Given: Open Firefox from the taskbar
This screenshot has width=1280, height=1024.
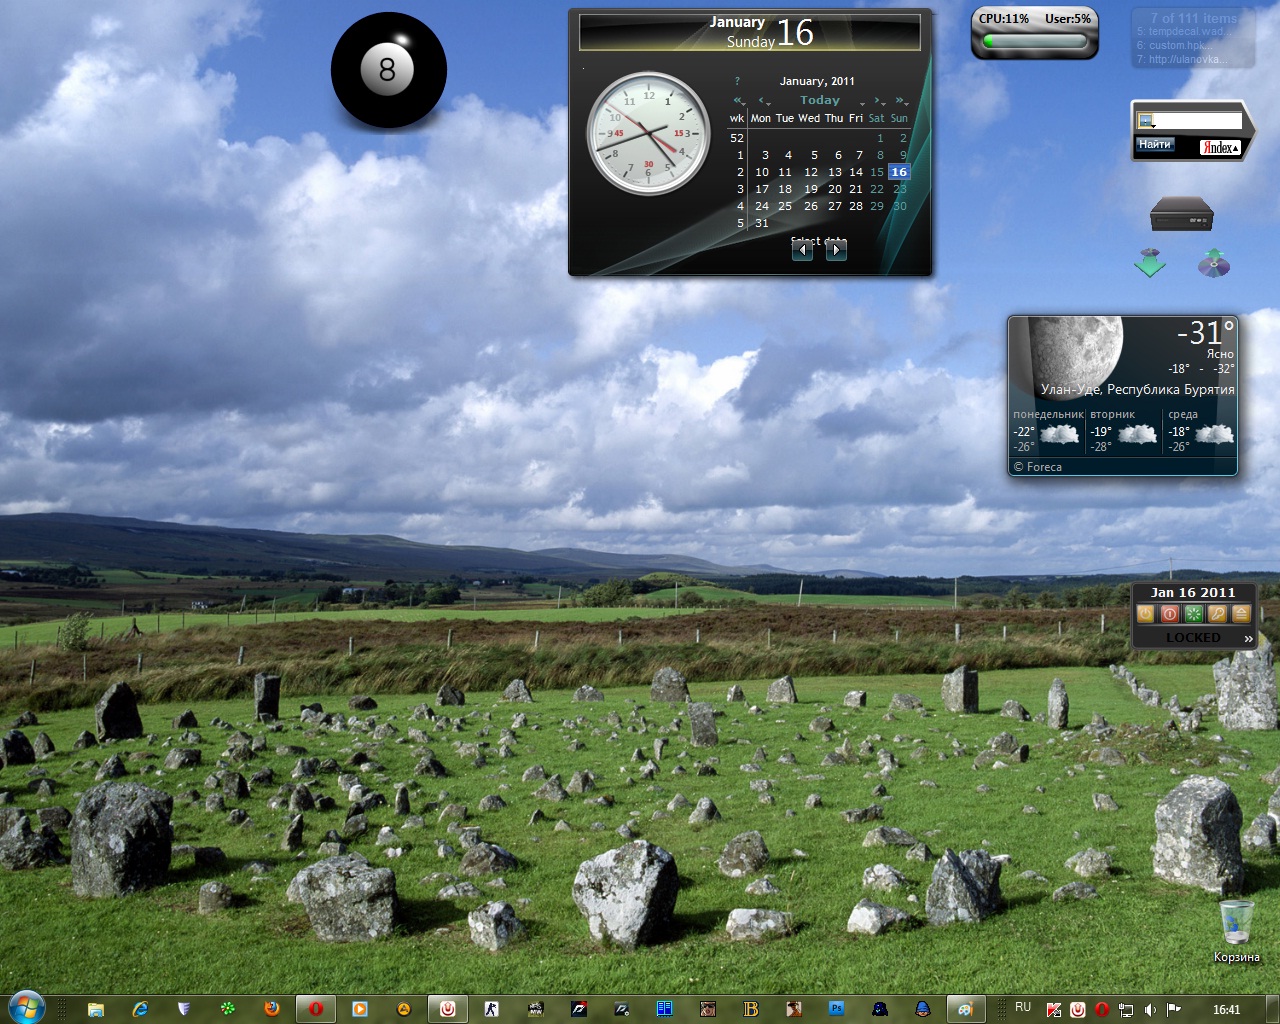Looking at the screenshot, I should pyautogui.click(x=271, y=1008).
